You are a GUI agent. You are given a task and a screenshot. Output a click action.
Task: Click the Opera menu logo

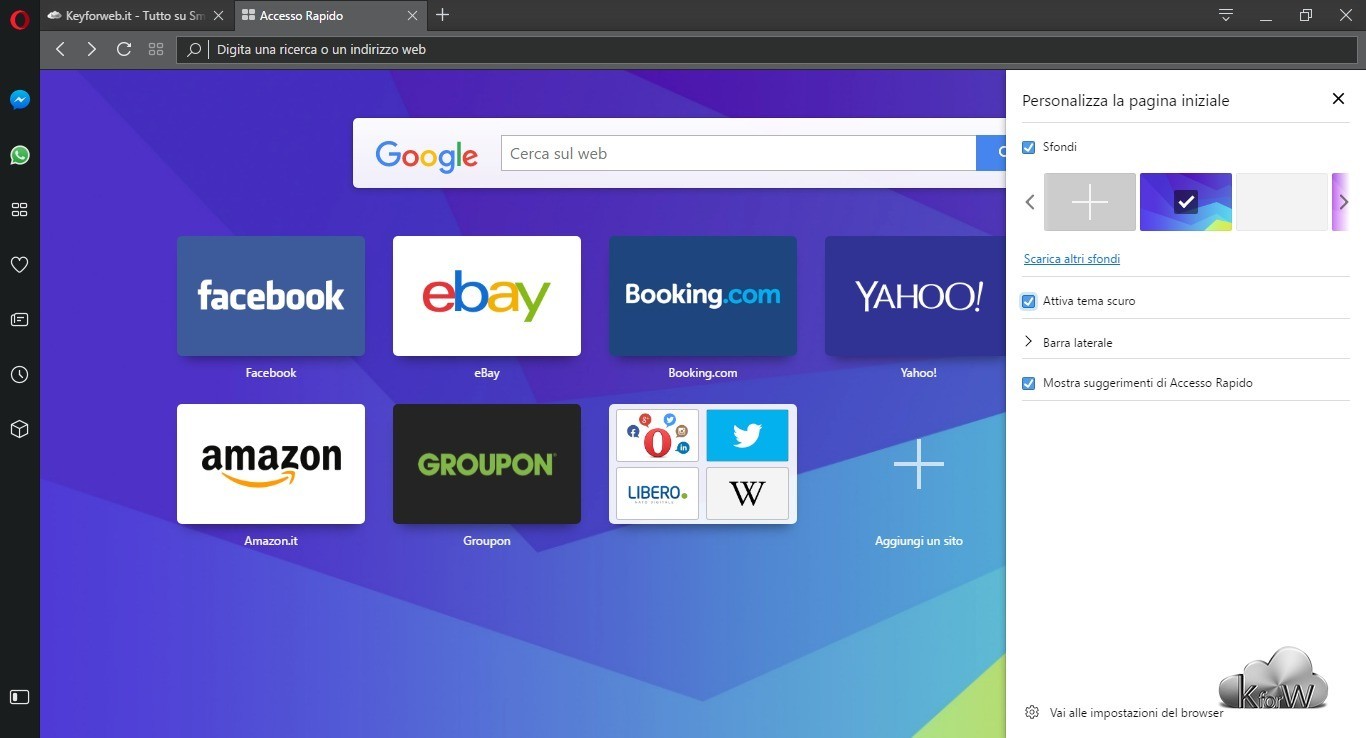19,19
